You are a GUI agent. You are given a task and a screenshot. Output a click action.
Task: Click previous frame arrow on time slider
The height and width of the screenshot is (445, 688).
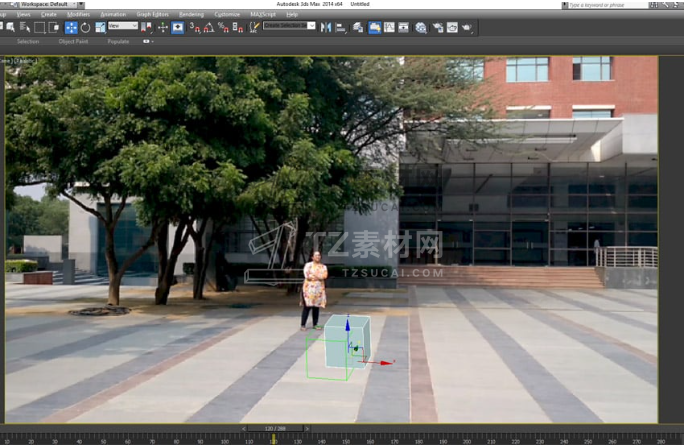coord(244,428)
